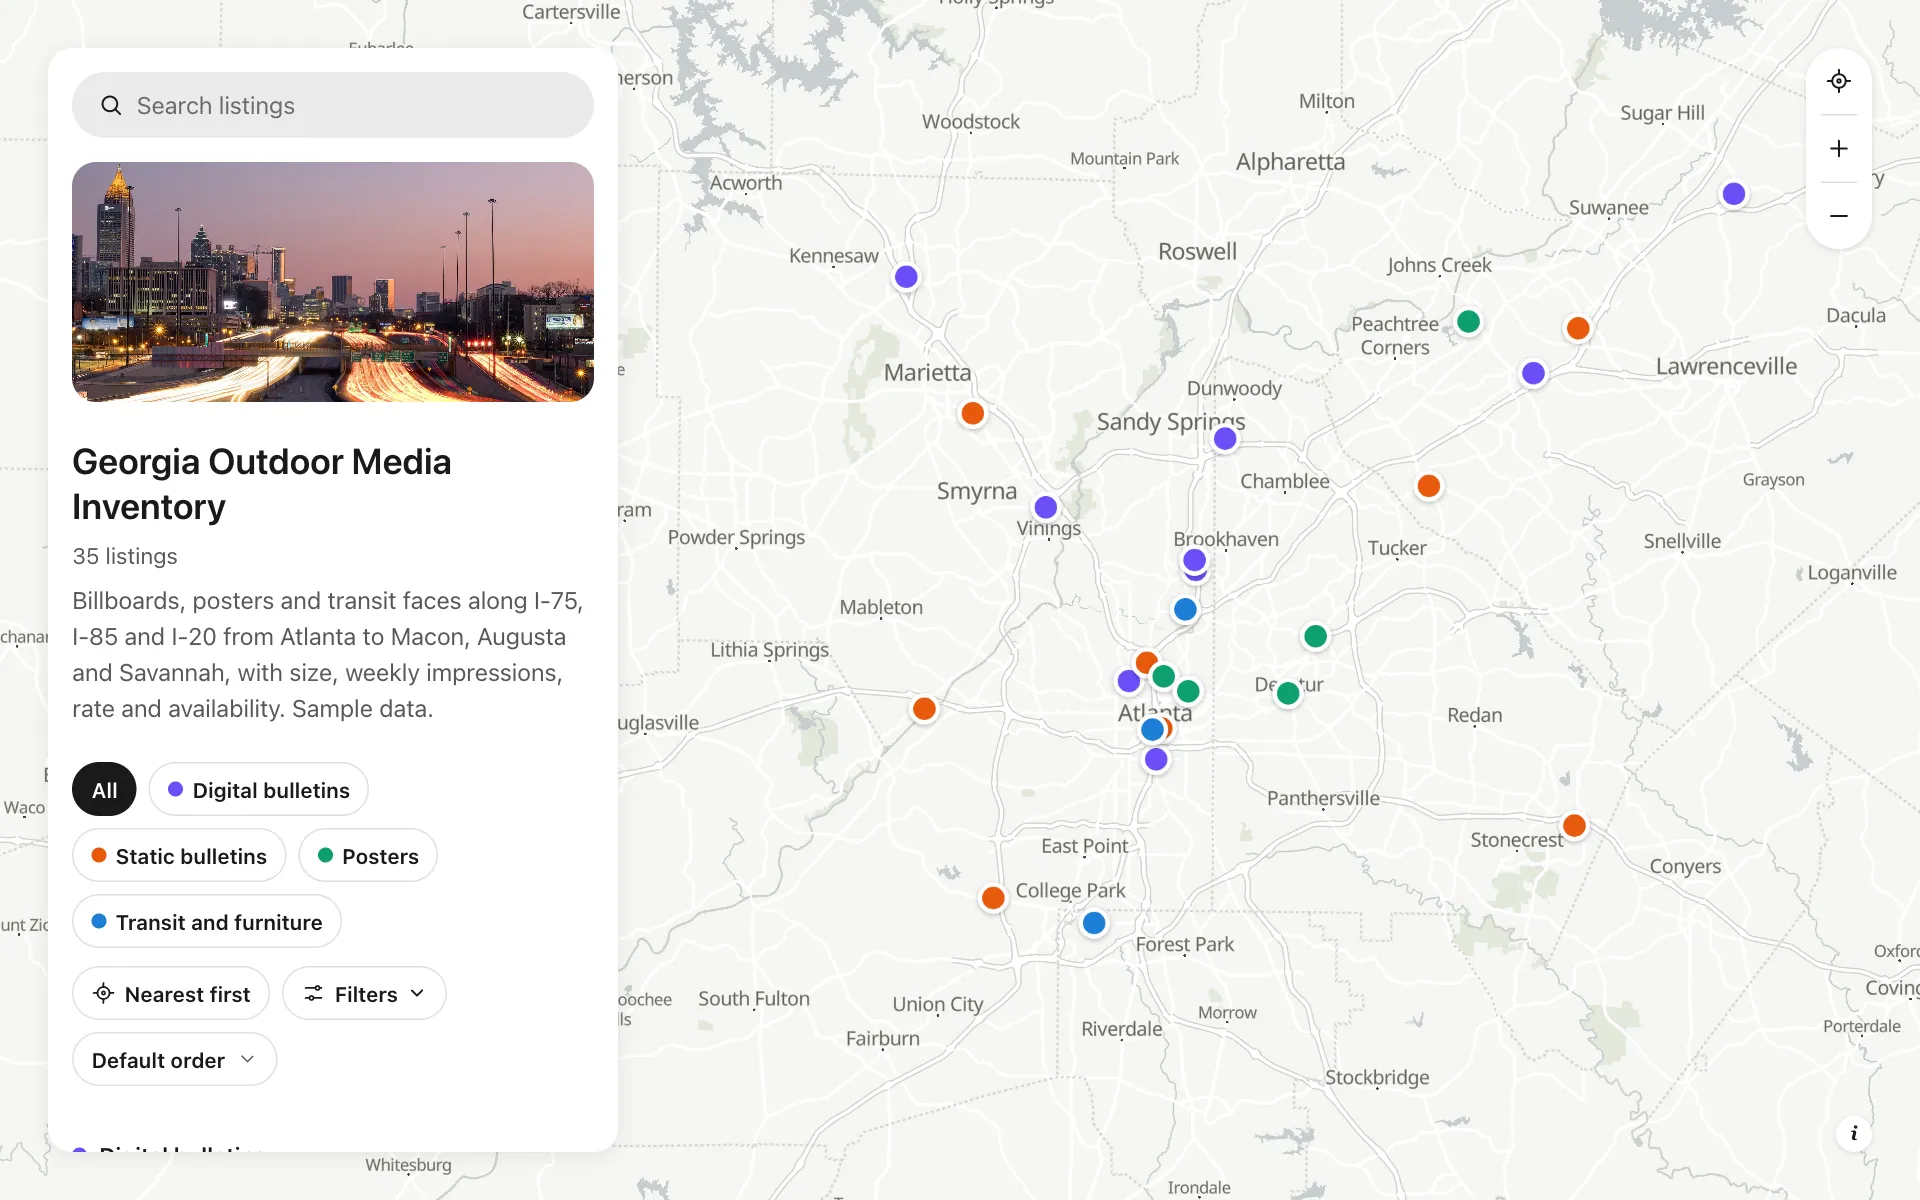Filter by Static bulletins
This screenshot has height=1200, width=1920.
point(179,855)
